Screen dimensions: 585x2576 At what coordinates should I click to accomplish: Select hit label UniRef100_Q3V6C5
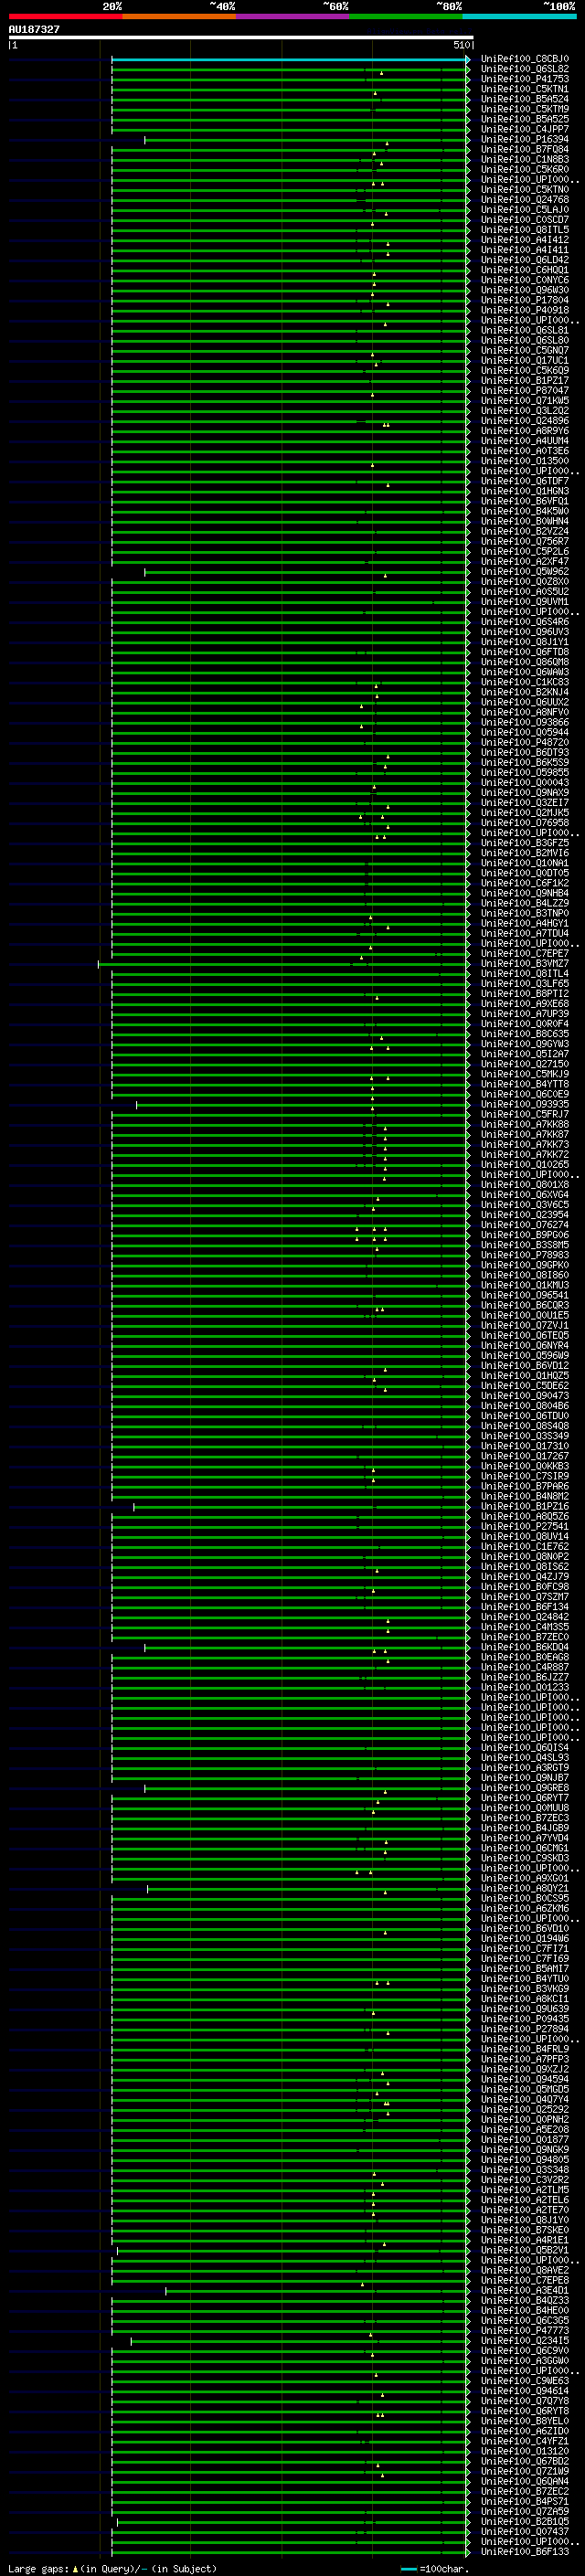click(525, 1204)
